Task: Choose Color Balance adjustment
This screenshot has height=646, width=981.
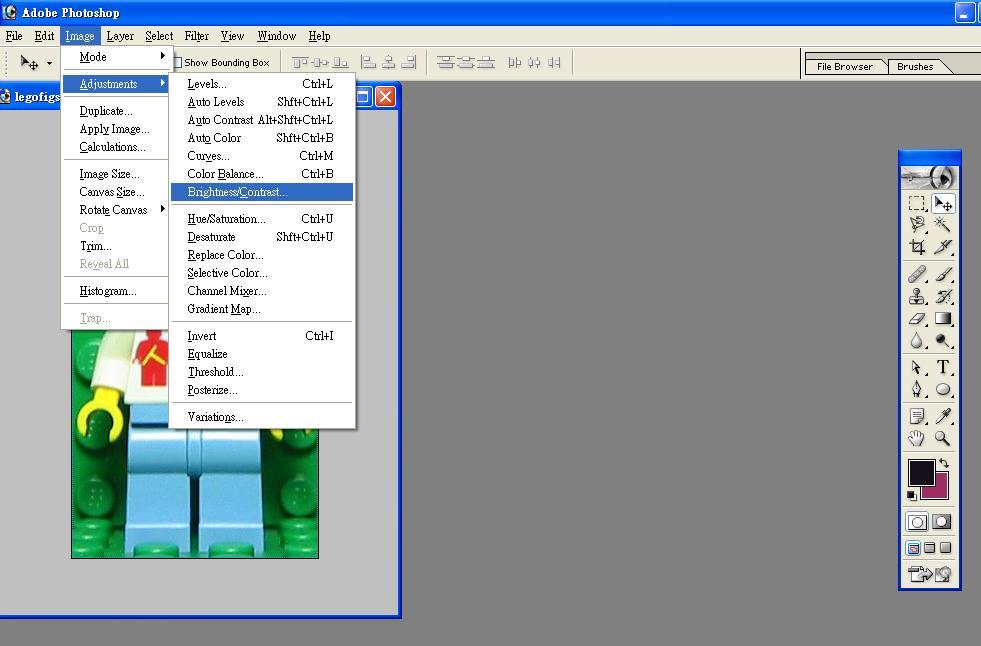Action: coord(262,174)
